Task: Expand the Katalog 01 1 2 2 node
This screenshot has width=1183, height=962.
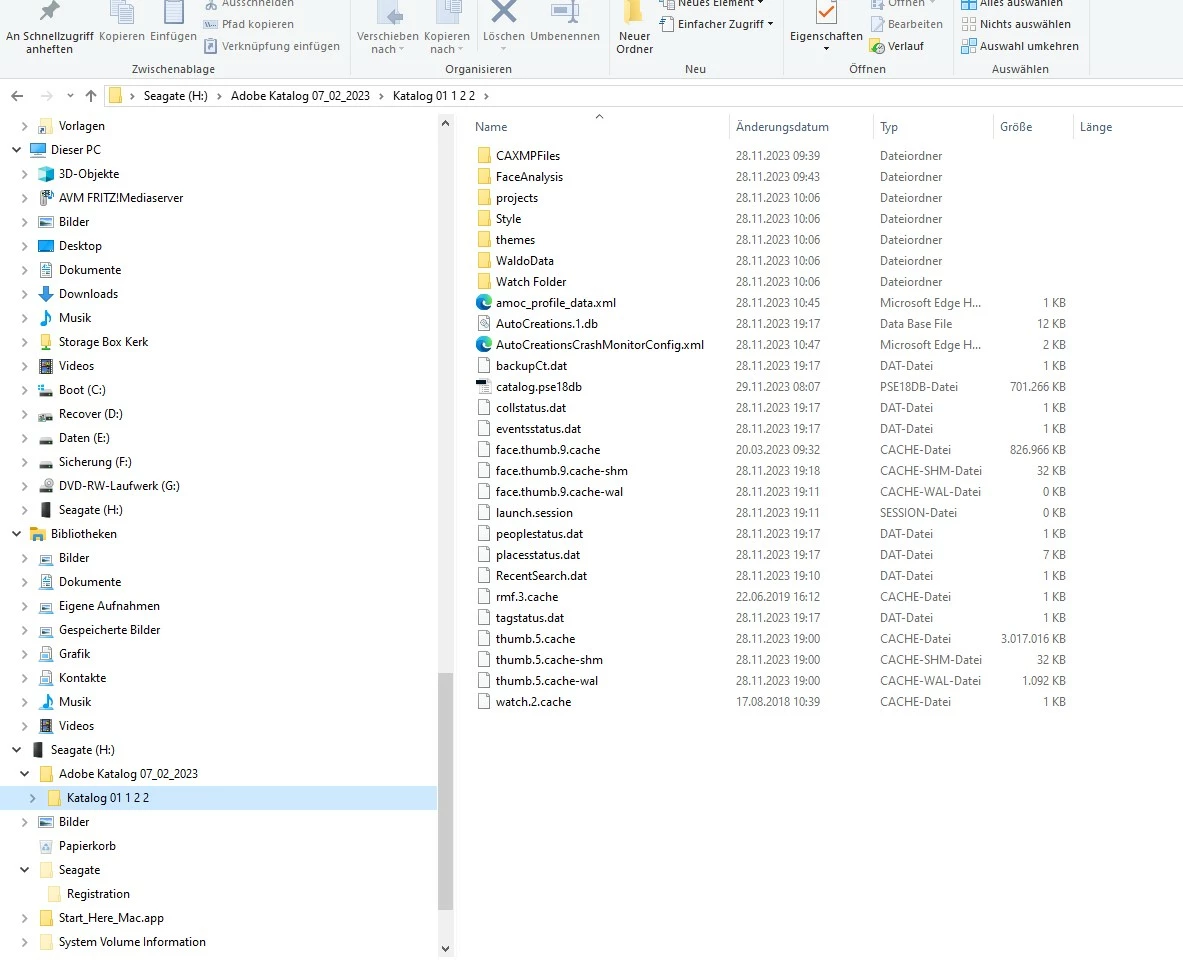Action: point(32,798)
